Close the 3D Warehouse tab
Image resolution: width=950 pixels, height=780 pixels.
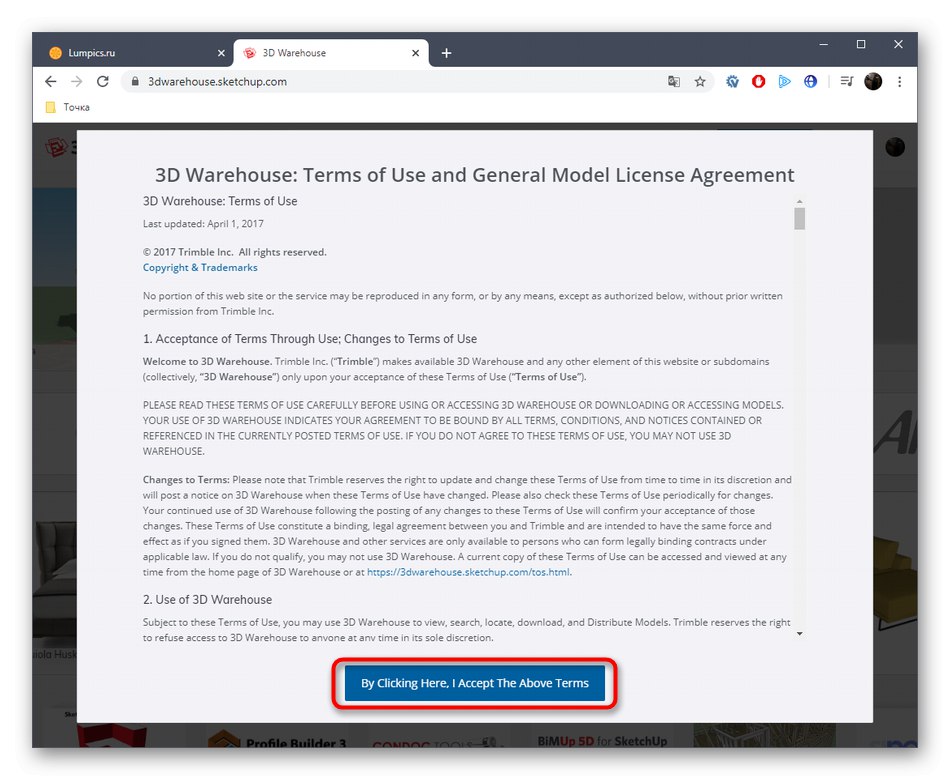(x=416, y=53)
